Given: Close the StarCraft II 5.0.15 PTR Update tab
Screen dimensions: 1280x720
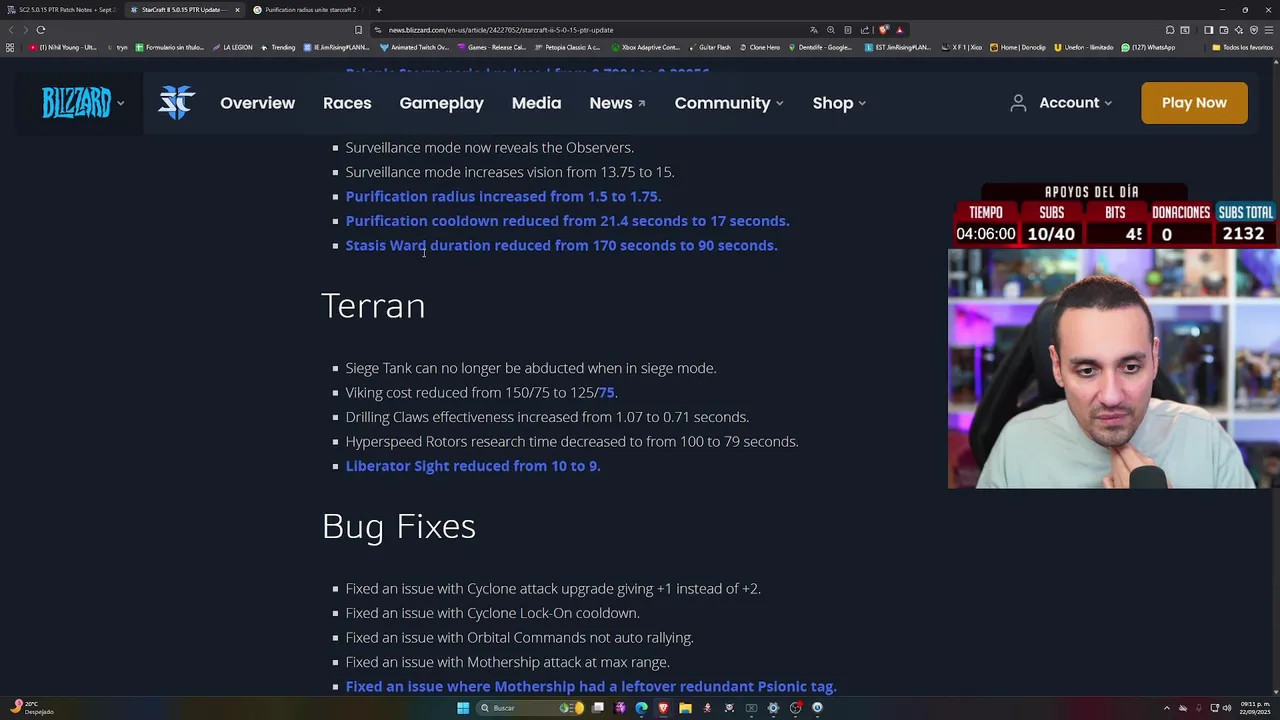Looking at the screenshot, I should [x=237, y=10].
